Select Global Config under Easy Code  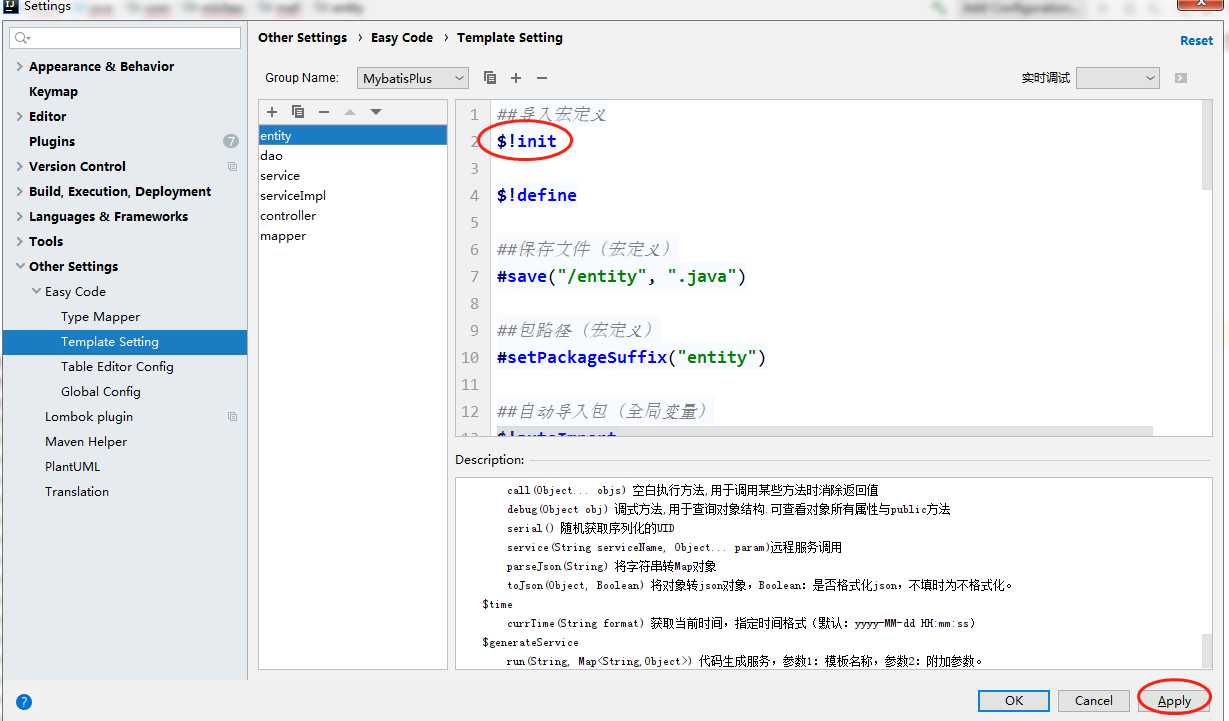tap(100, 391)
